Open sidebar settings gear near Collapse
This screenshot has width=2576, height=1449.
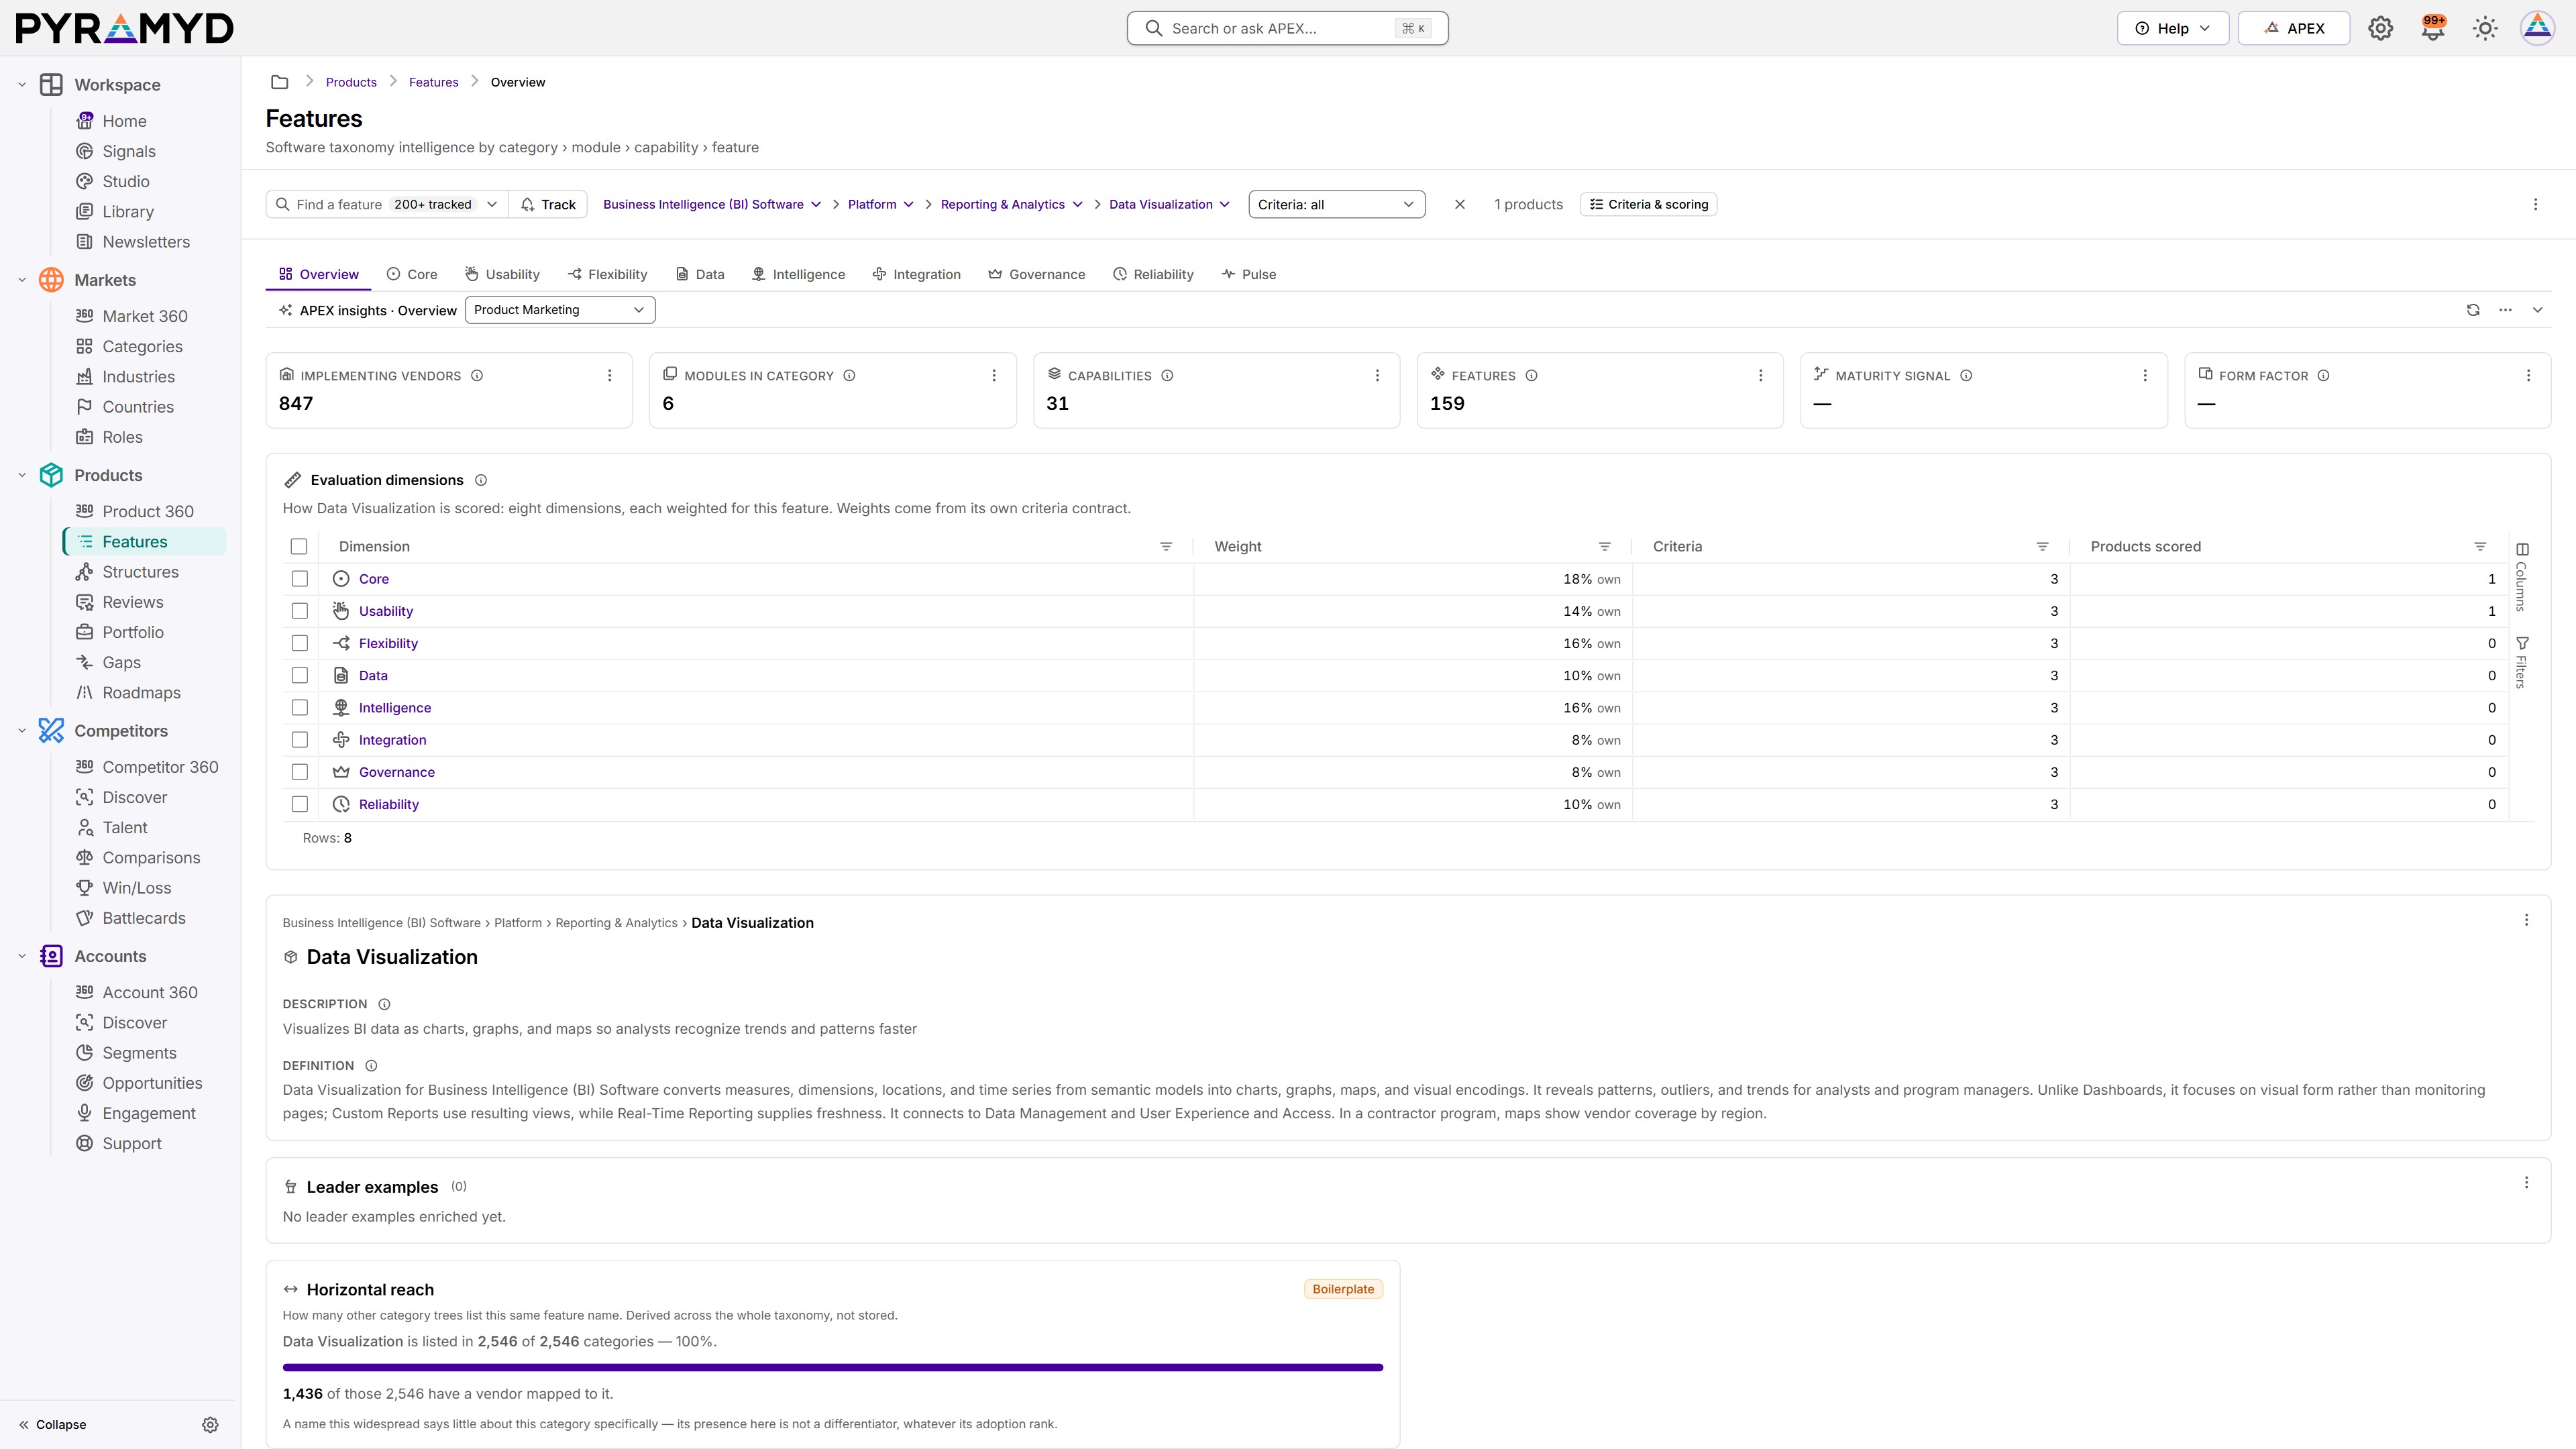[x=210, y=1425]
